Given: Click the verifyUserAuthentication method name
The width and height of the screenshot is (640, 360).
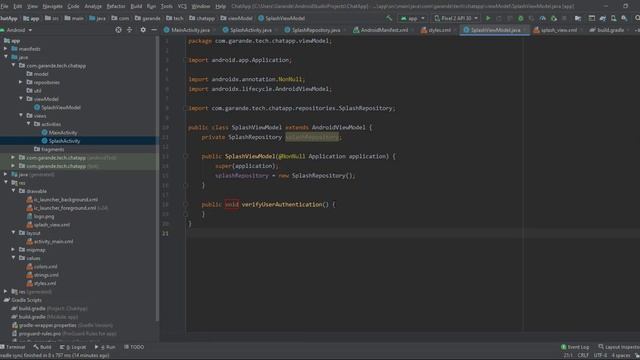Looking at the screenshot, I should (282, 204).
